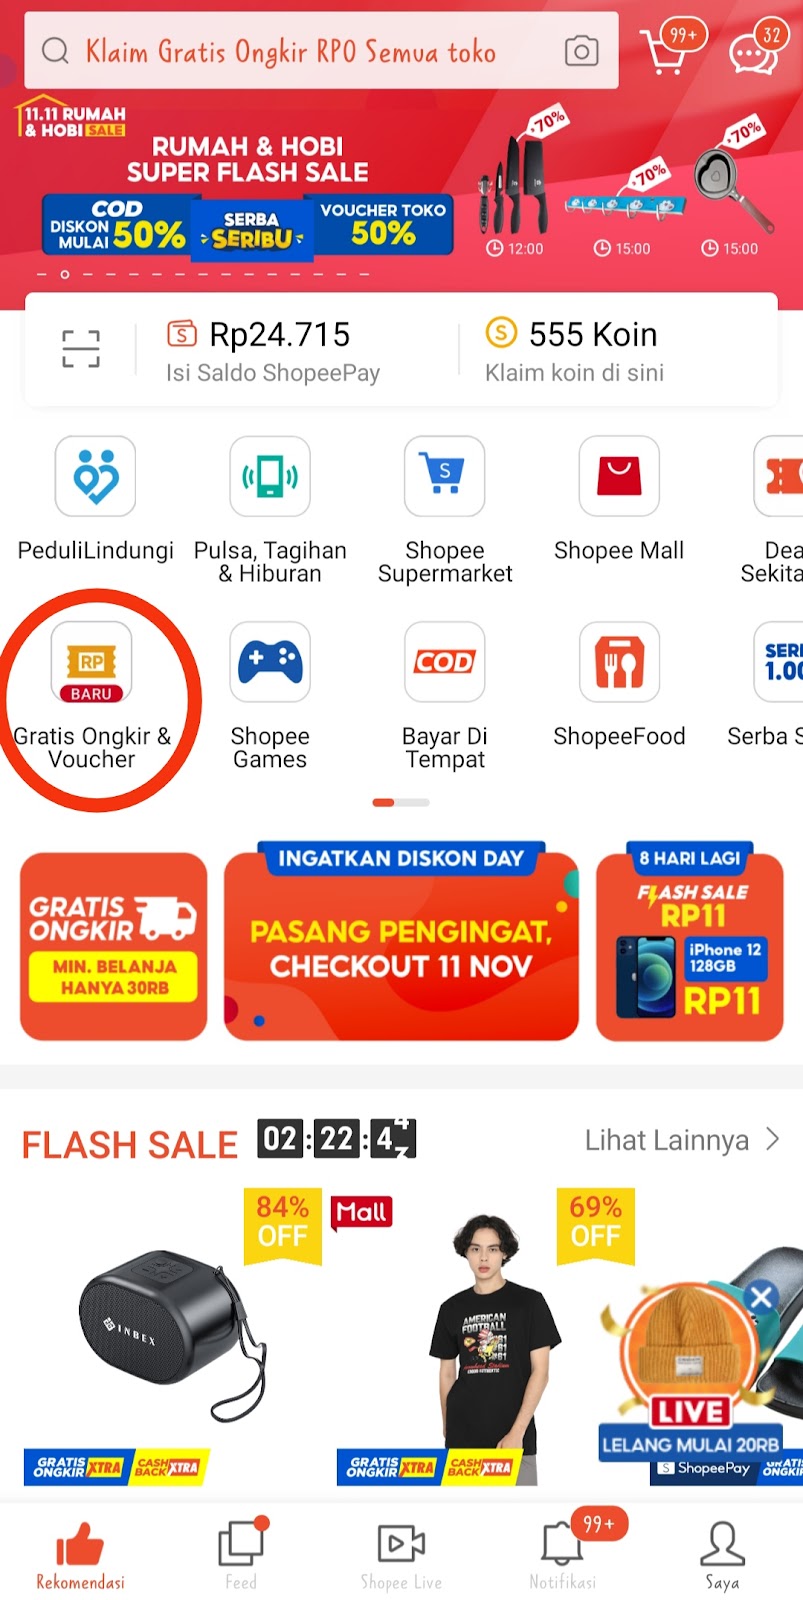Switch to the Feed tab
Viewport: 803px width, 1600px height.
pos(241,1555)
